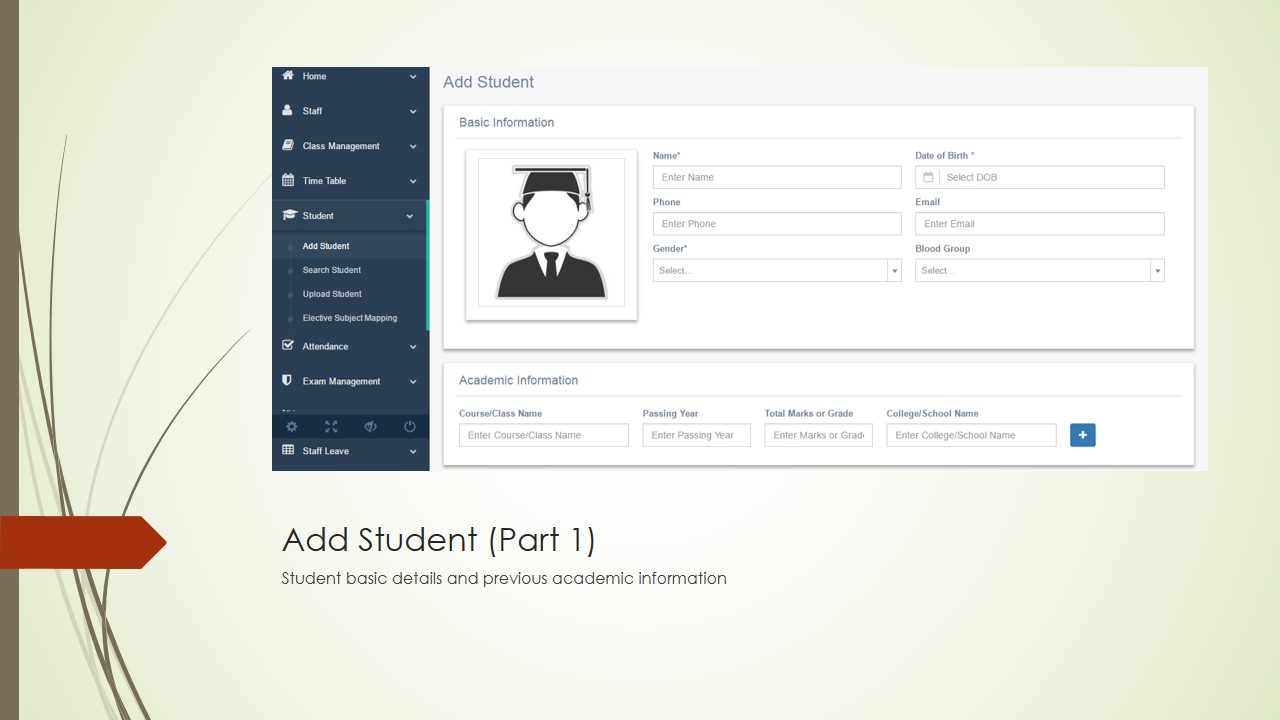This screenshot has height=720, width=1280.
Task: Click the Exam Management shield icon
Action: click(x=288, y=381)
